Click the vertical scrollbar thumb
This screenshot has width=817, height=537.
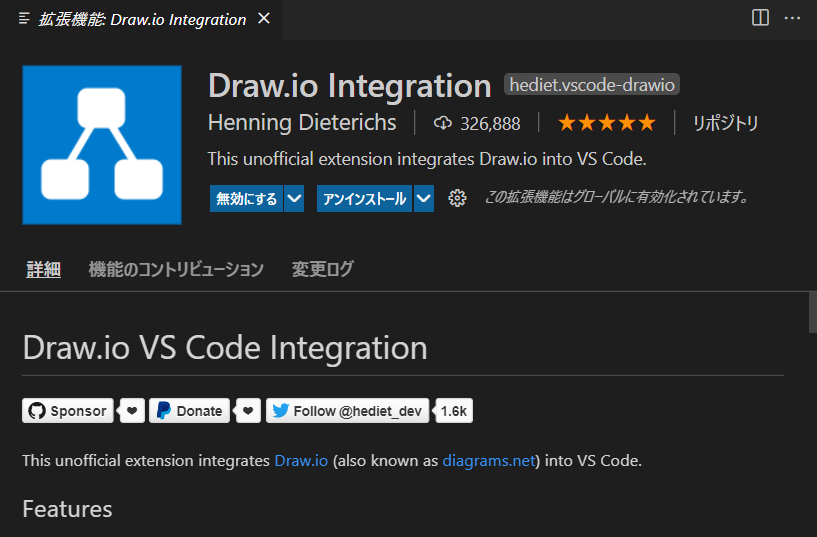[x=812, y=312]
